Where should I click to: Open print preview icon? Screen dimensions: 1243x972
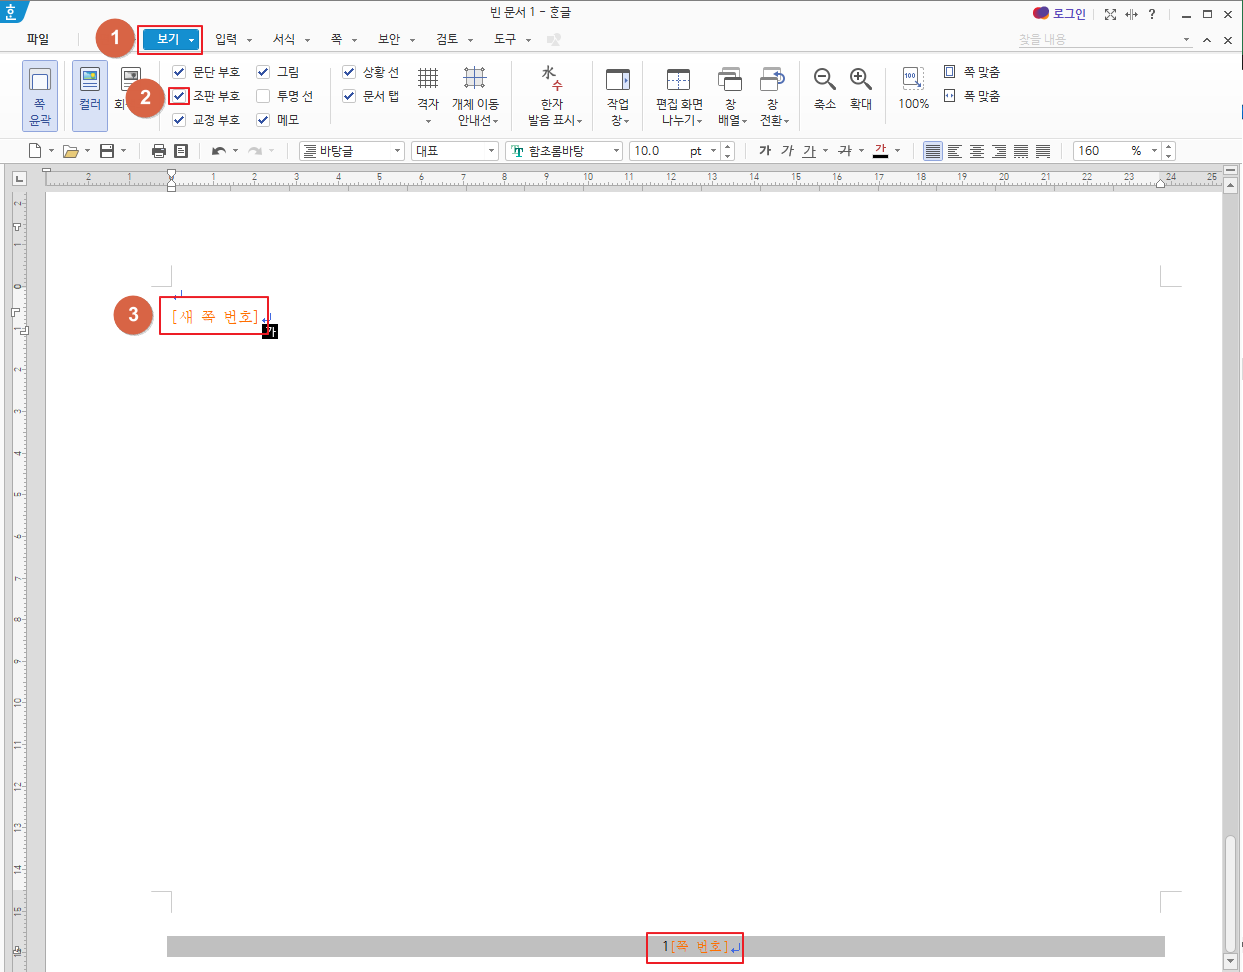point(181,151)
